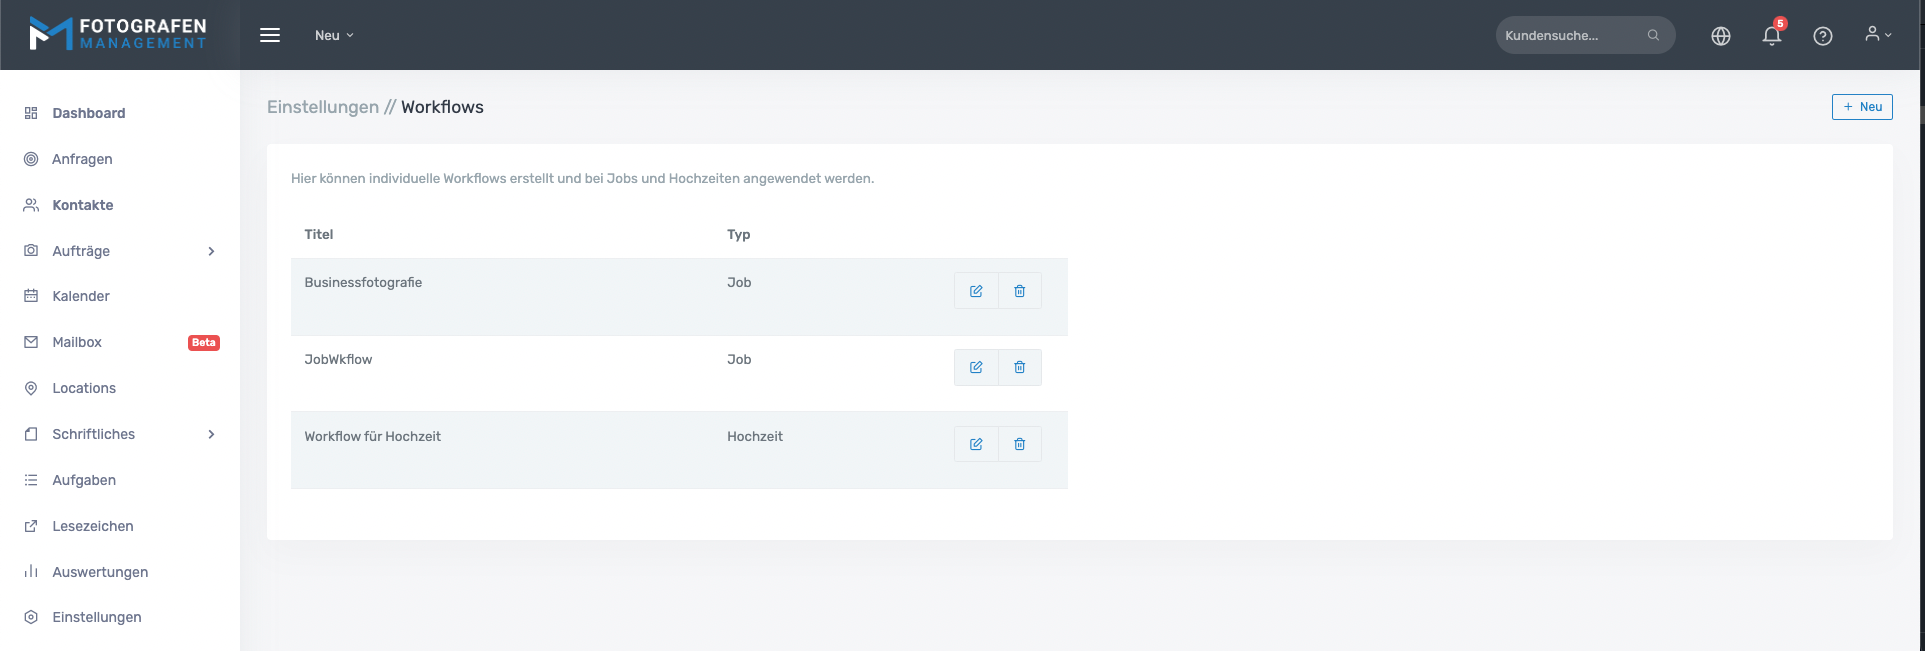Open the user account dropdown
Viewport: 1925px width, 651px height.
[1877, 35]
